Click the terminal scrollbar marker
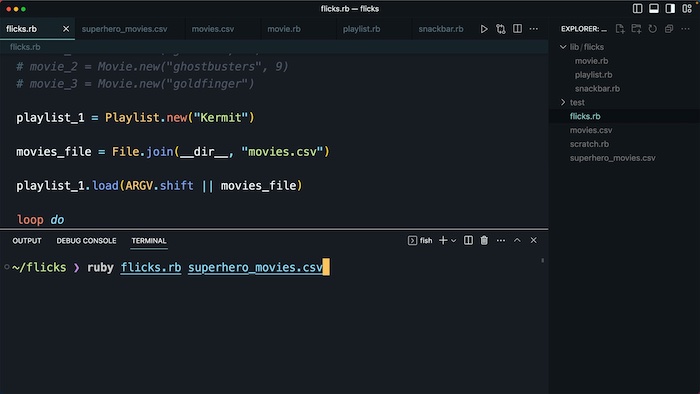Viewport: 700px width, 394px height. (542, 260)
